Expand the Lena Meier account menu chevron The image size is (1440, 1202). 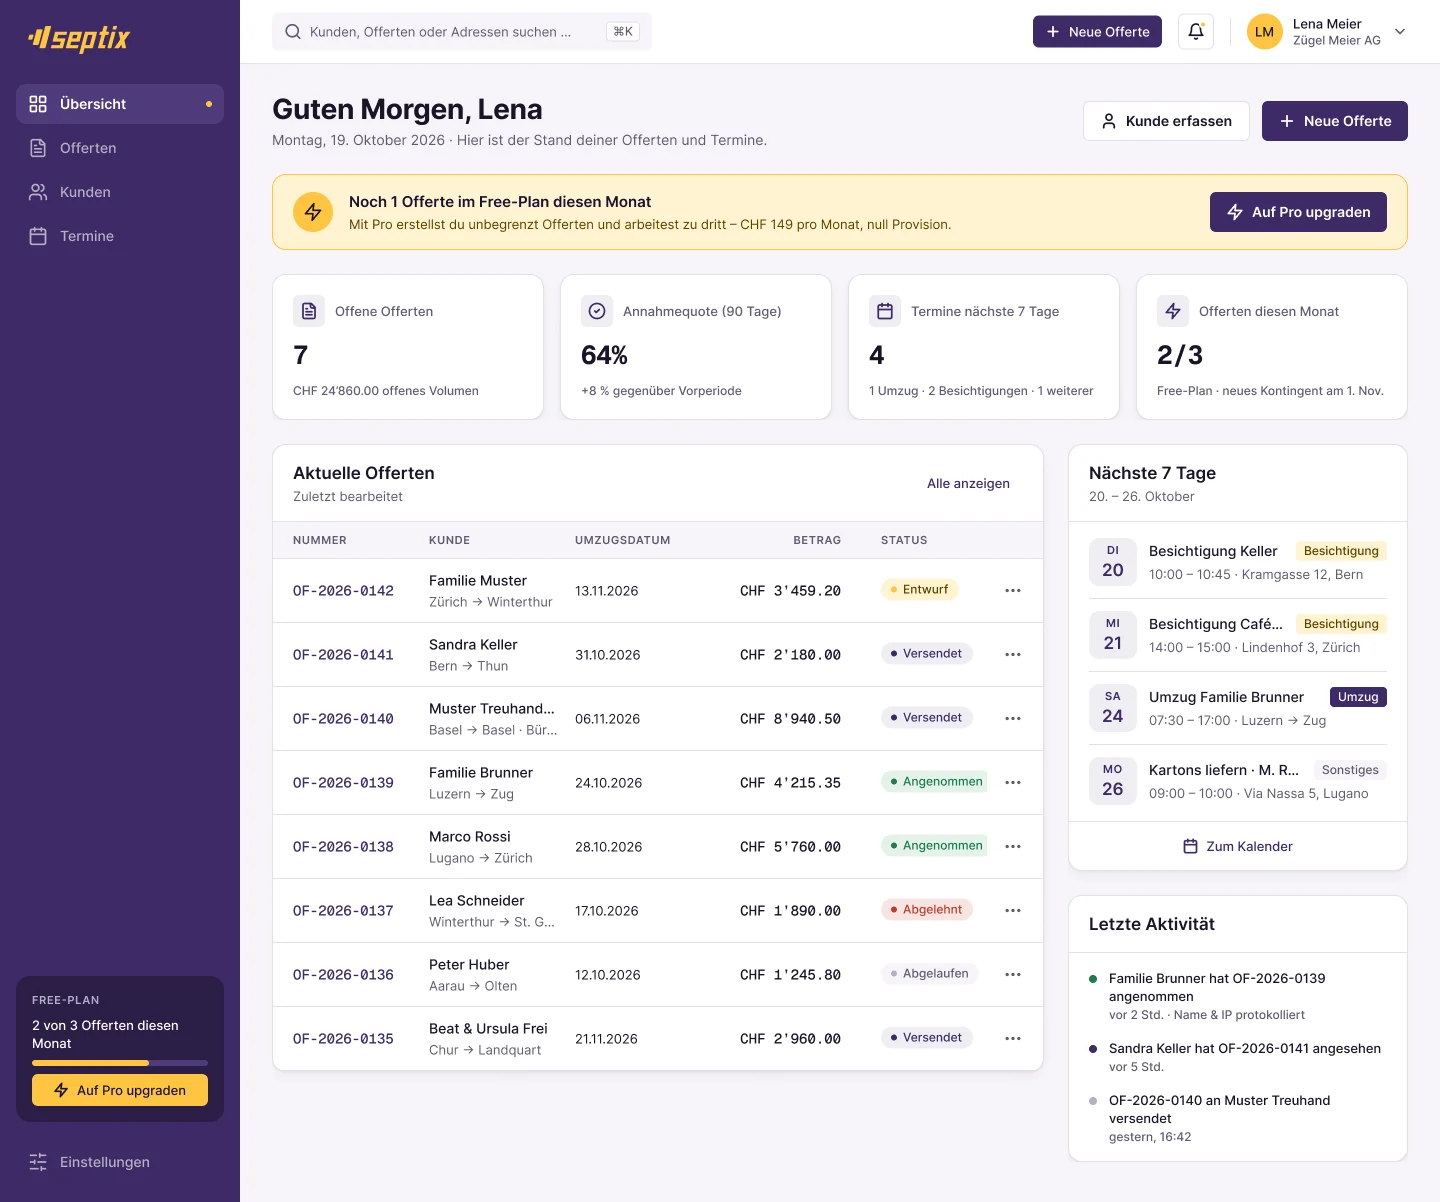click(1400, 32)
